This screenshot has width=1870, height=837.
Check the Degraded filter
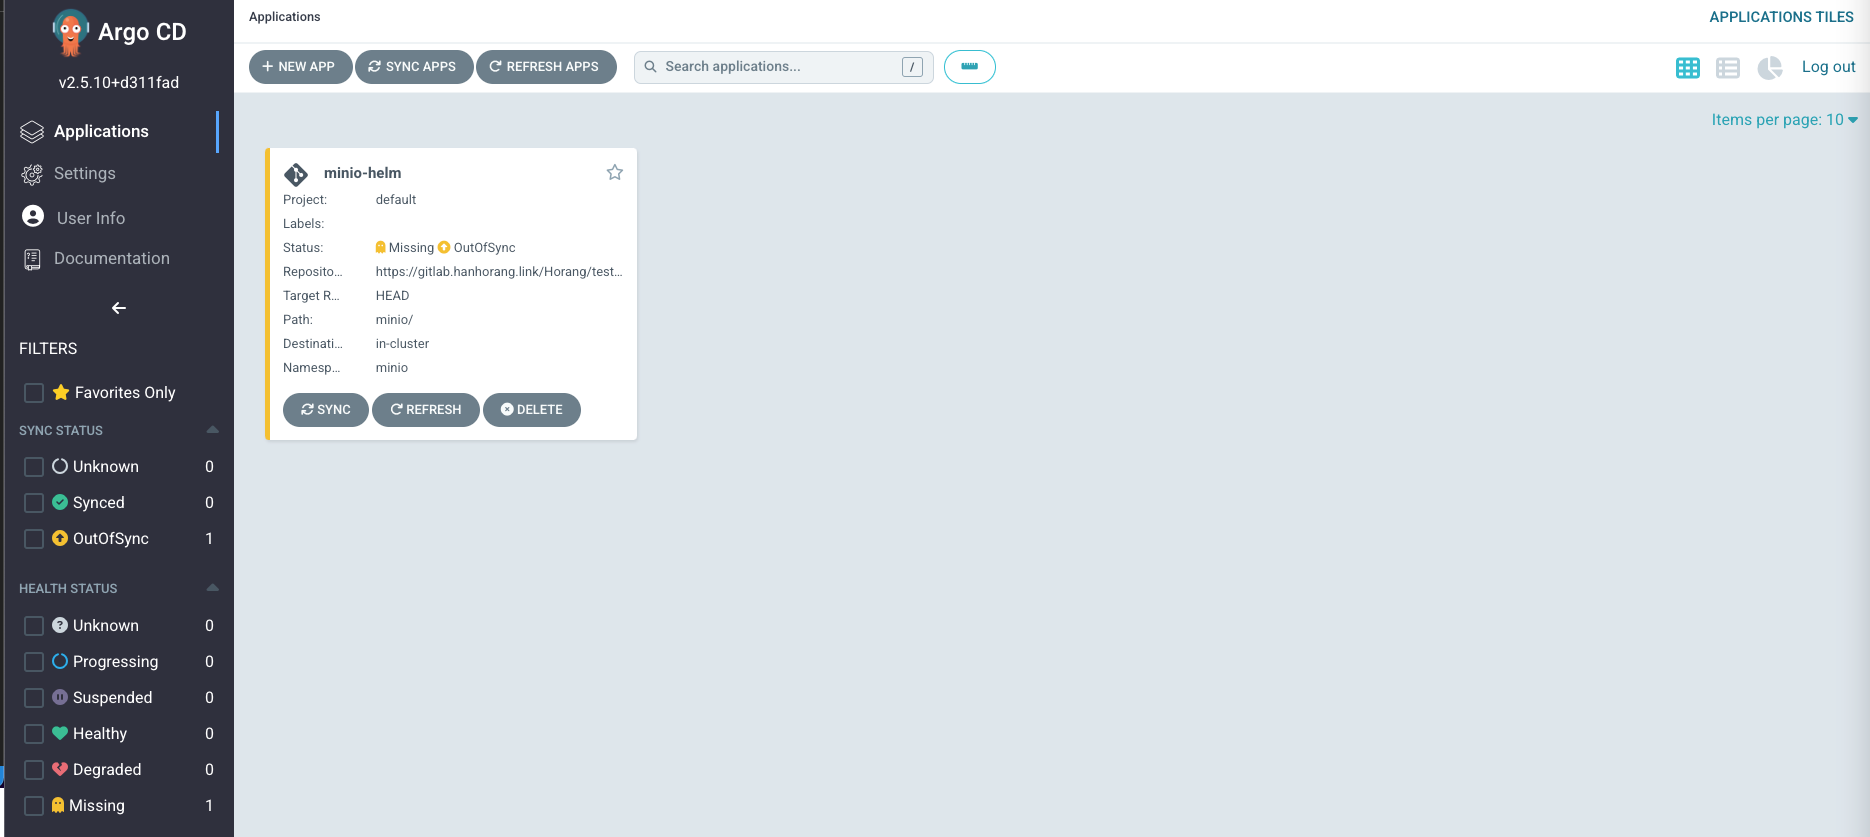[34, 770]
